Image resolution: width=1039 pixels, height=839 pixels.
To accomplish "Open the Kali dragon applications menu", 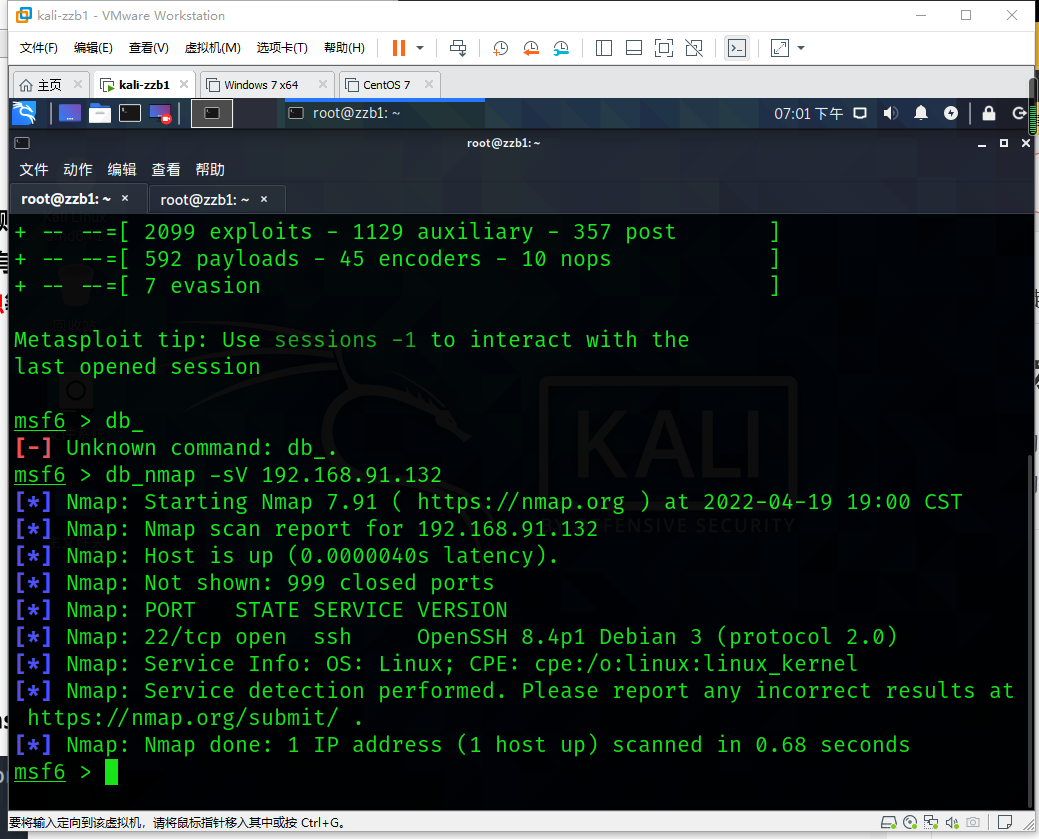I will (25, 113).
